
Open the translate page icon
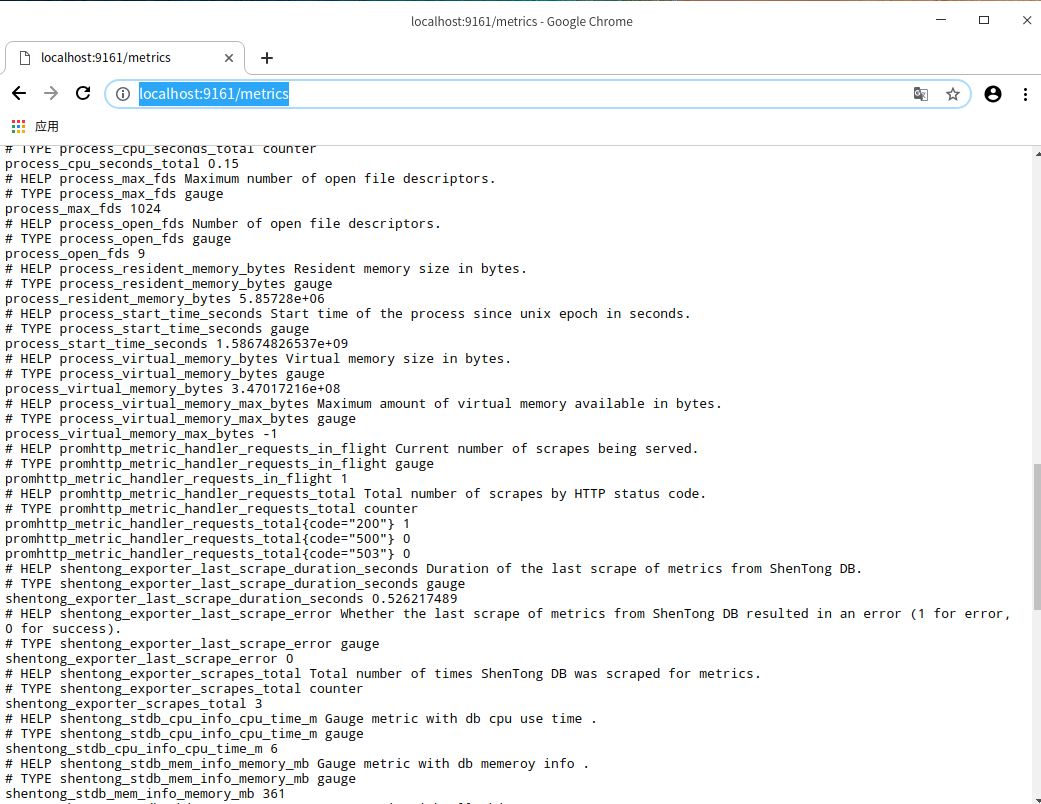pyautogui.click(x=920, y=94)
